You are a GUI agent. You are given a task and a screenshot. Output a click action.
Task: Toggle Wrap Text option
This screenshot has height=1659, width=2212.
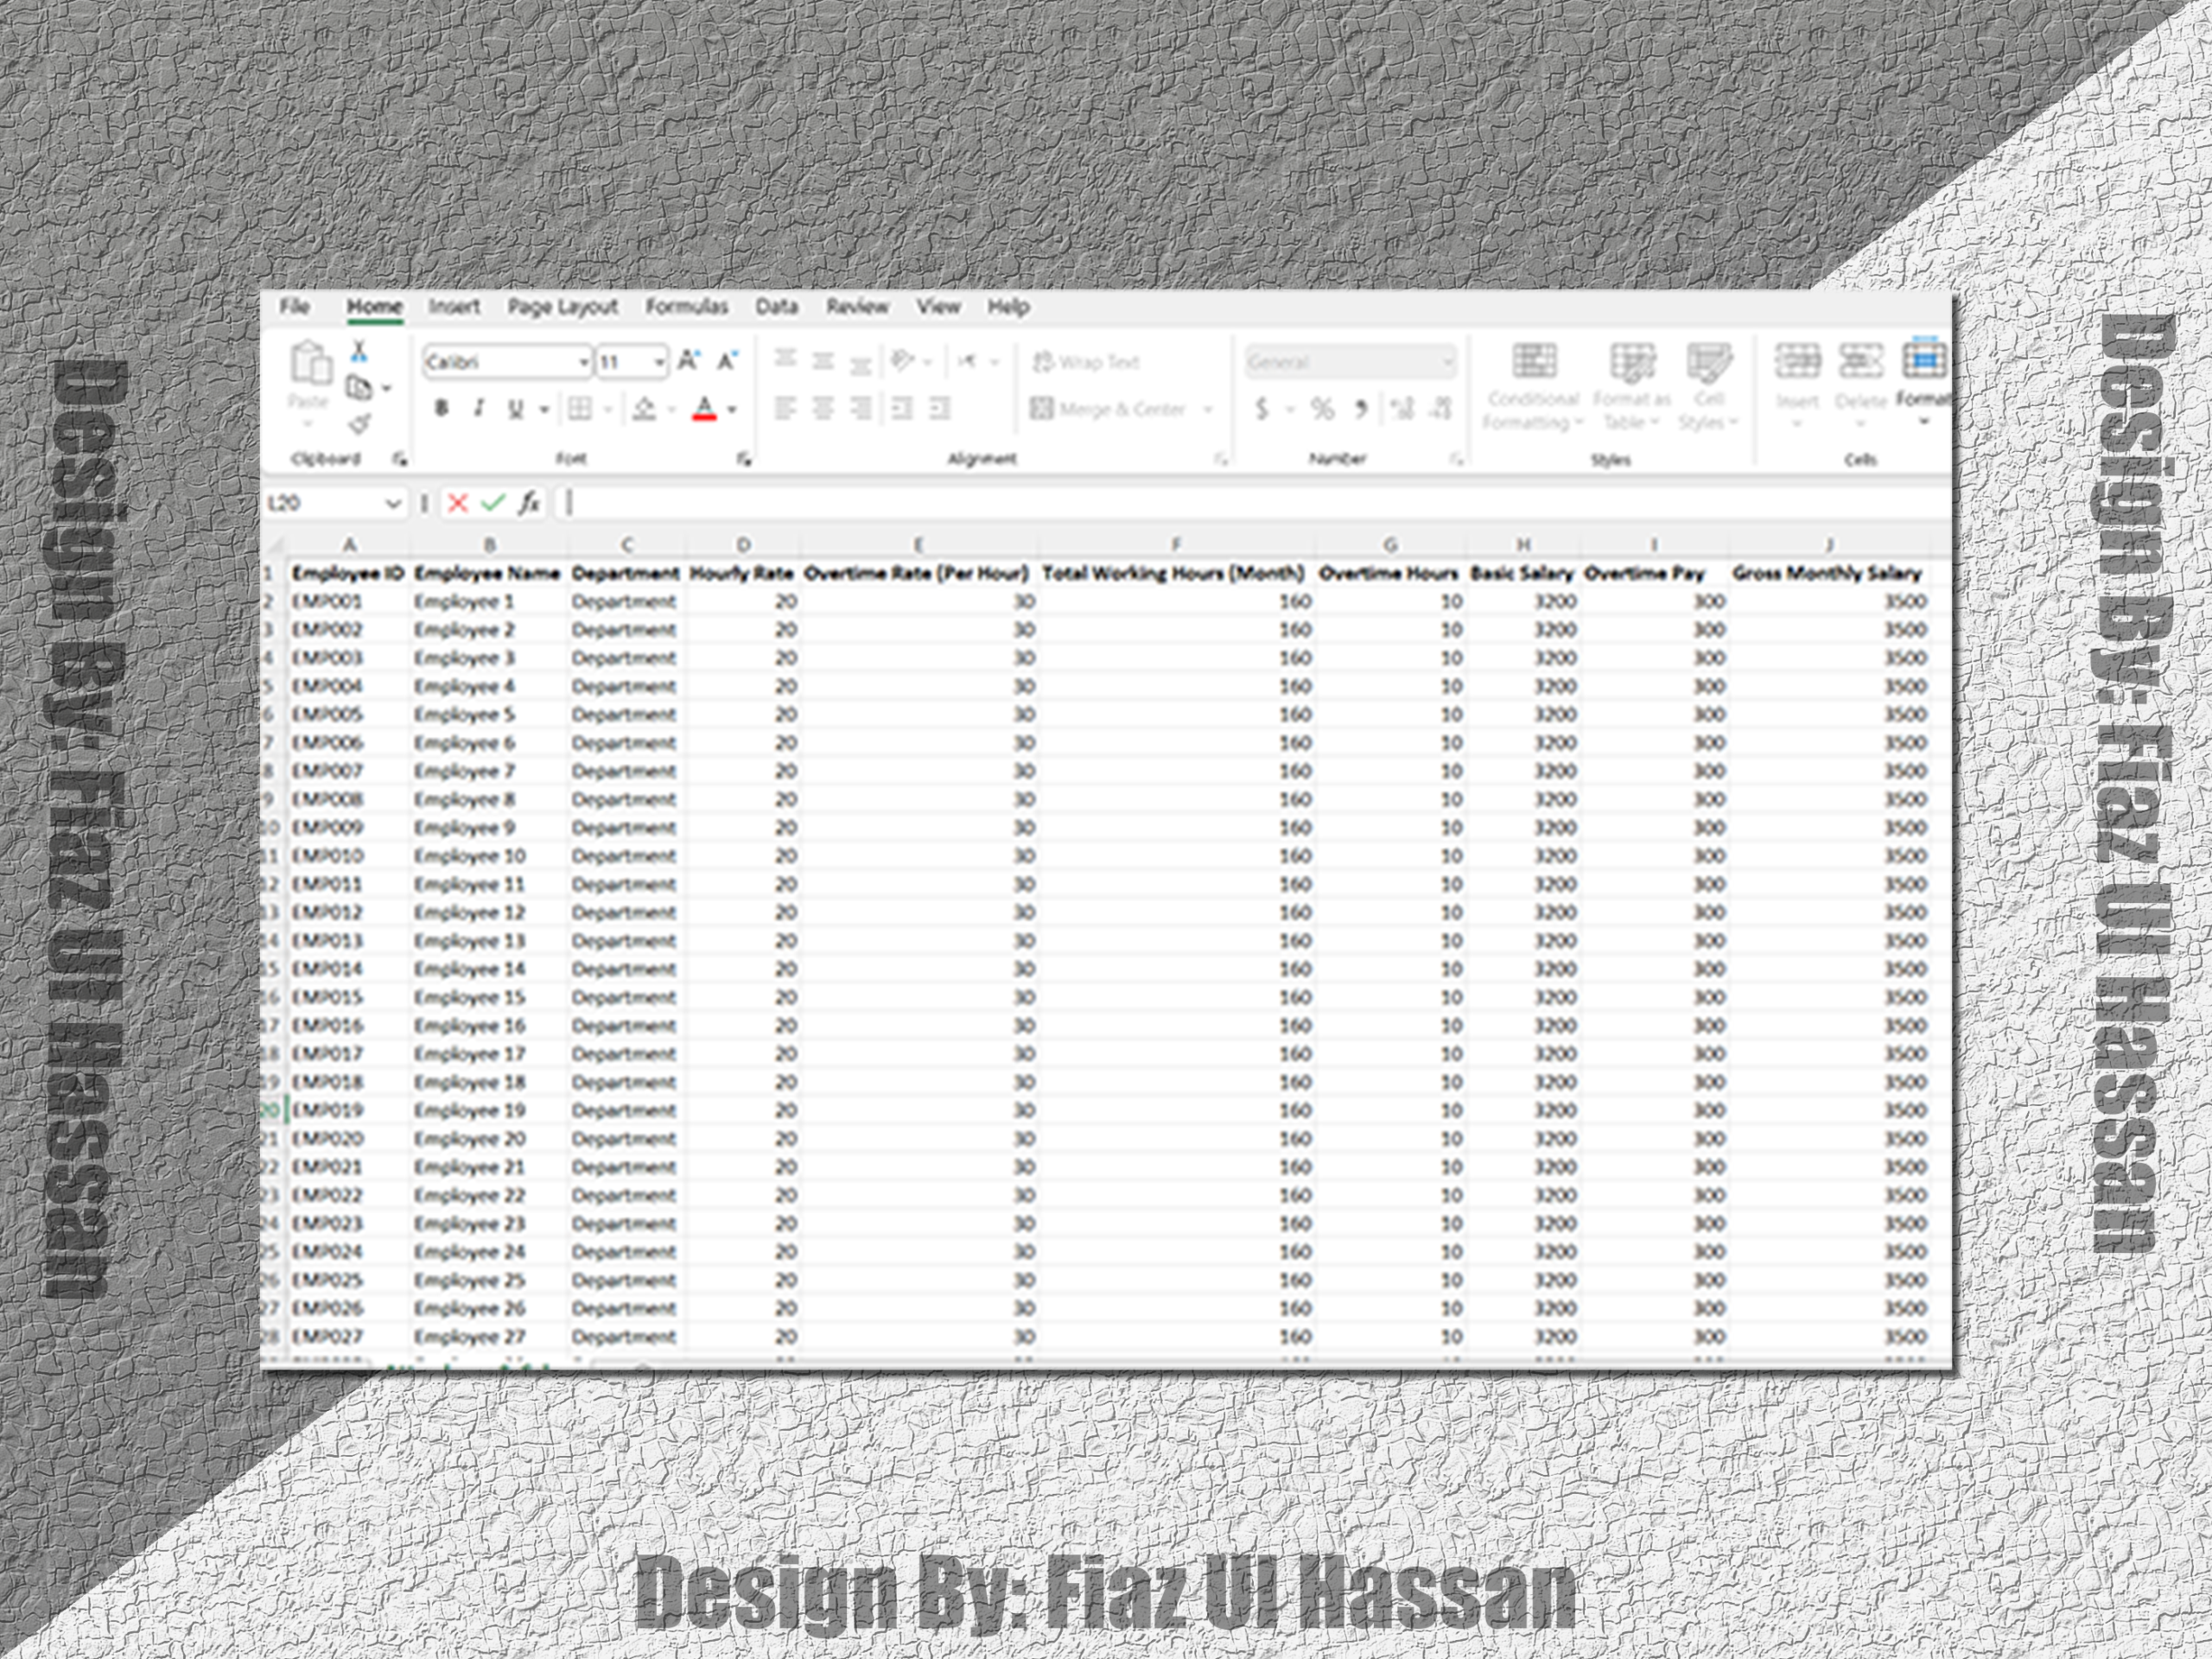pyautogui.click(x=1086, y=362)
